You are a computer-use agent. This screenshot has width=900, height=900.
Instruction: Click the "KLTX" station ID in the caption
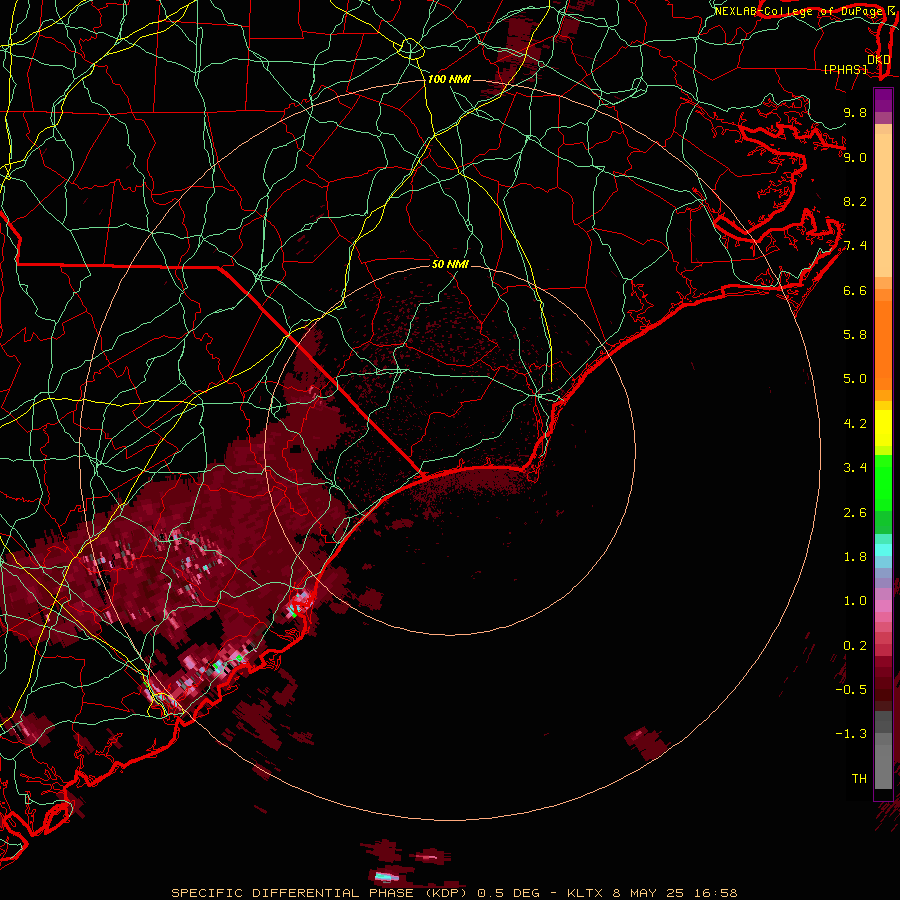pos(586,893)
